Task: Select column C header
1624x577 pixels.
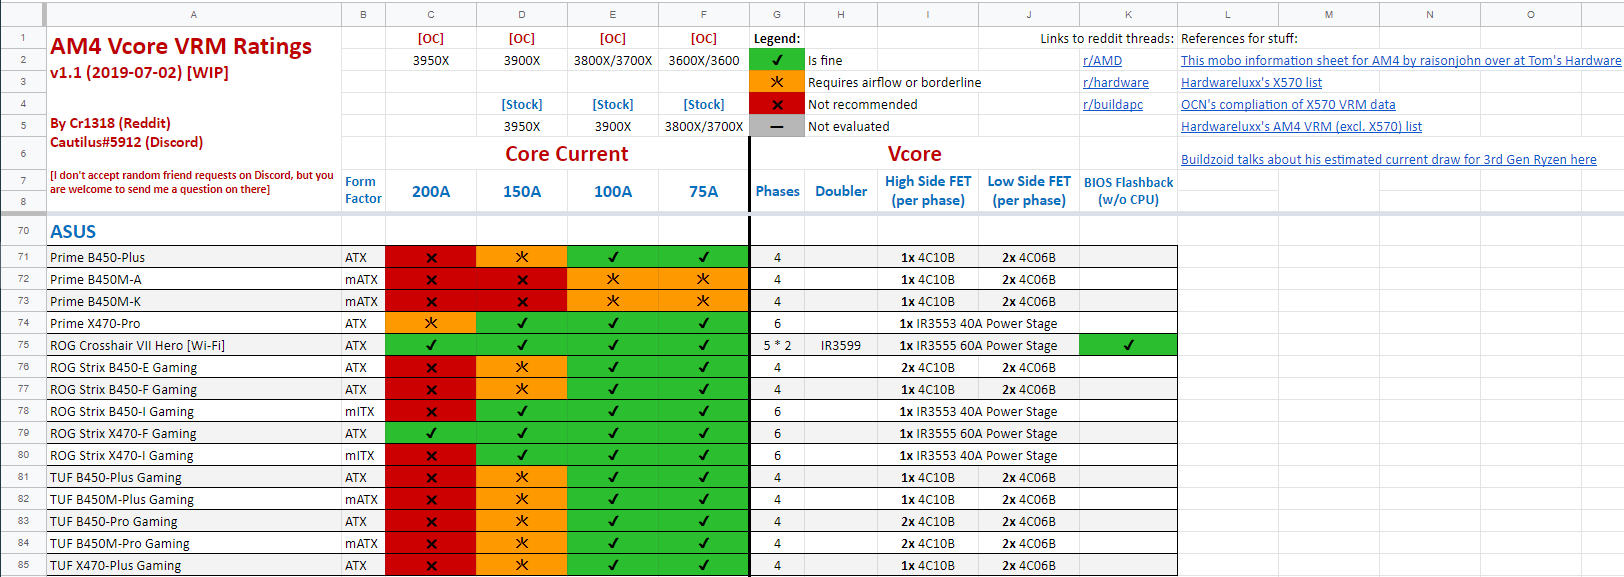Action: coord(431,14)
